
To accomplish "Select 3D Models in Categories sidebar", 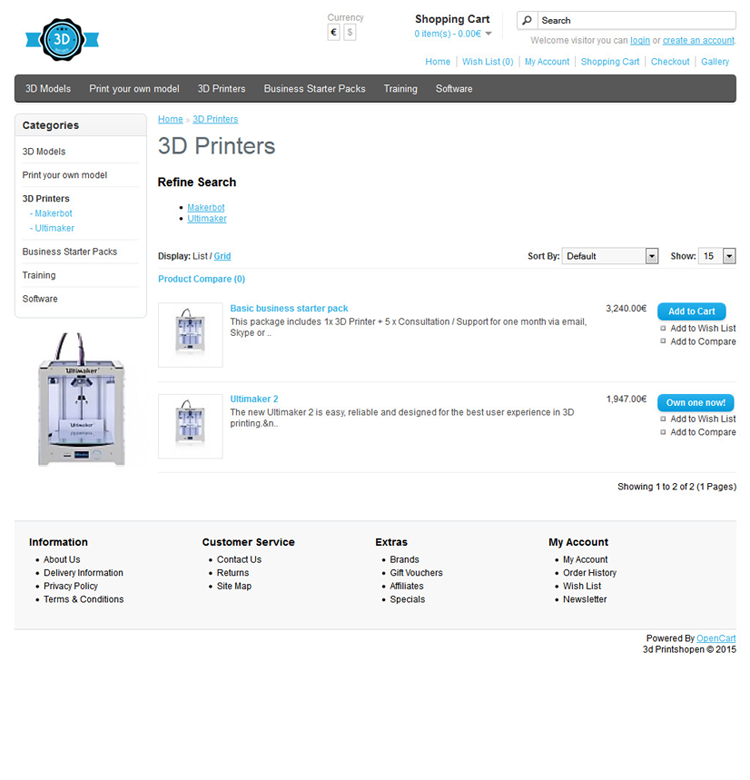I will click(x=44, y=151).
